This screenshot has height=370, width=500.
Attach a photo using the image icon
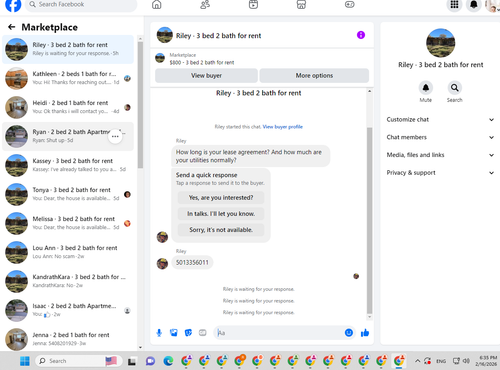click(x=174, y=333)
